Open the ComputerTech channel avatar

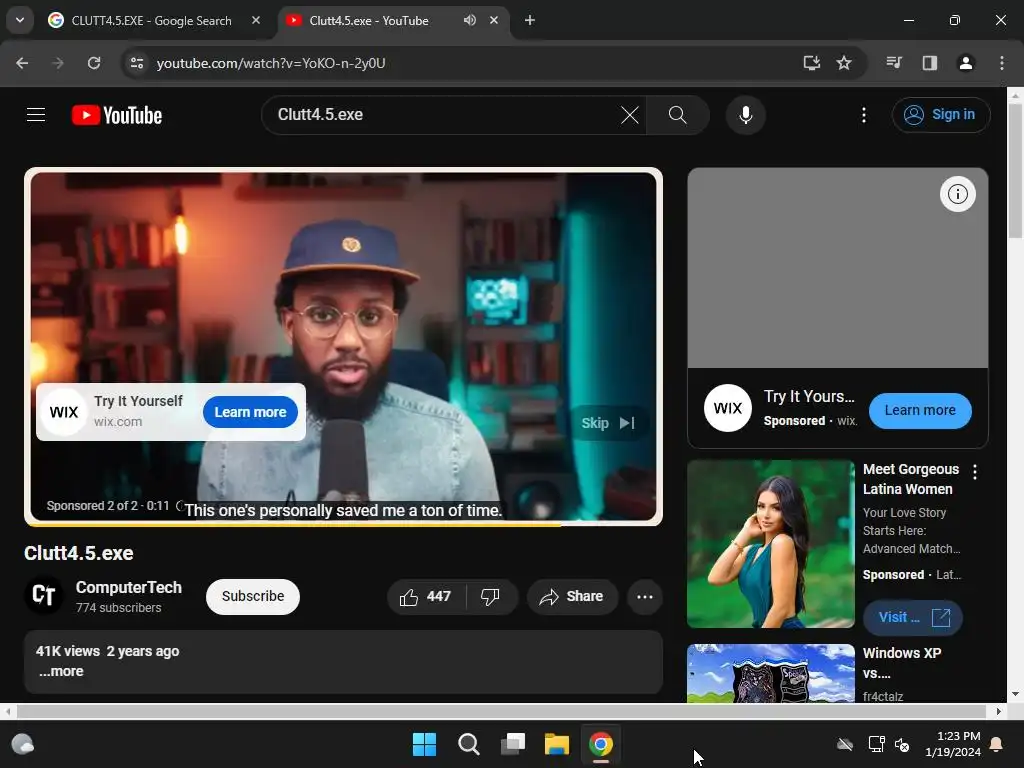[44, 595]
